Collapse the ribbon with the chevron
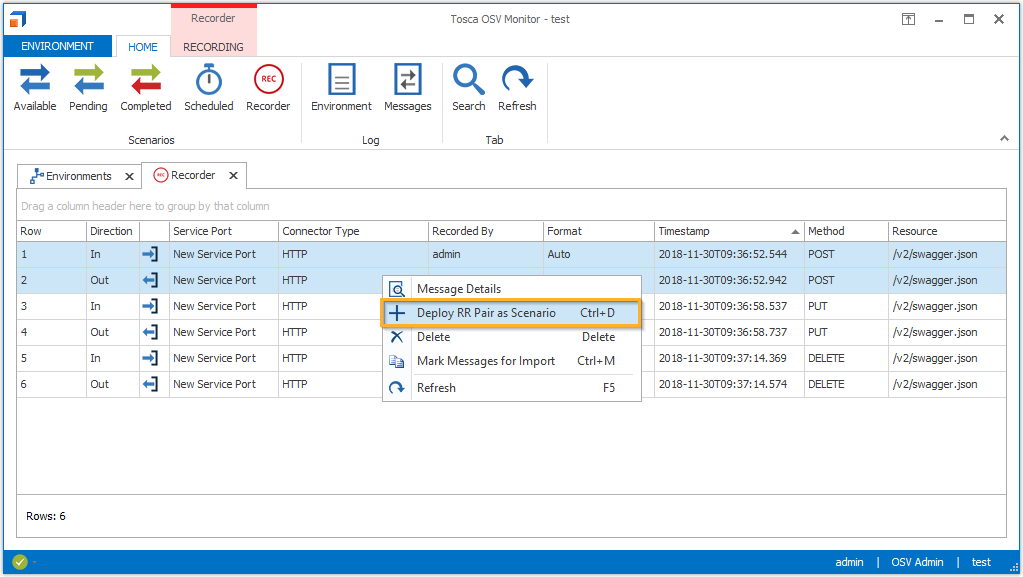The height and width of the screenshot is (577, 1023). pyautogui.click(x=1003, y=138)
